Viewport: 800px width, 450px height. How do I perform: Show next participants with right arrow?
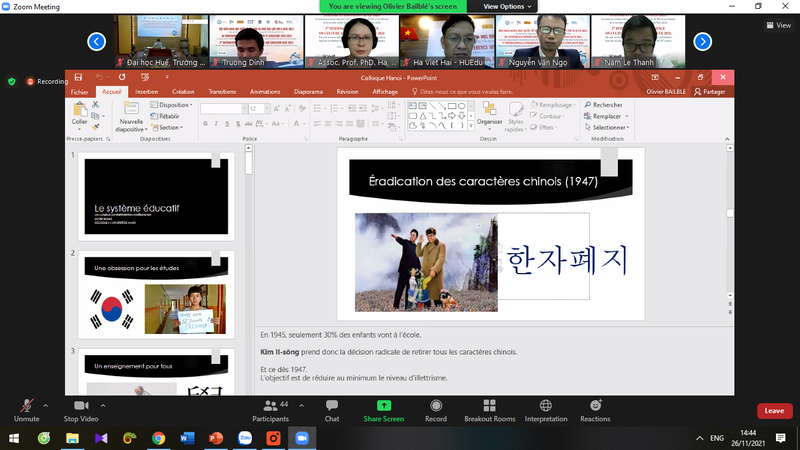click(x=703, y=41)
